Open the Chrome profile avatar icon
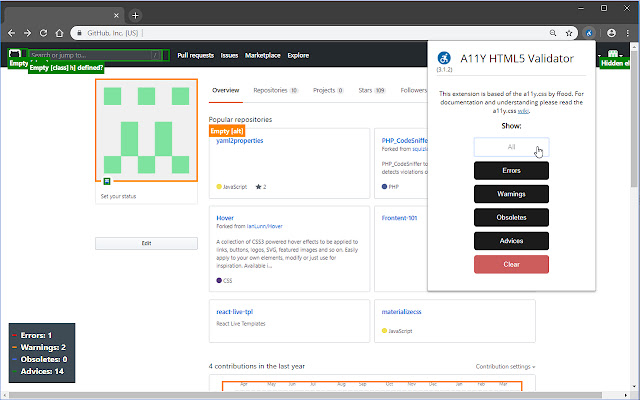Image resolution: width=640 pixels, height=400 pixels. (611, 33)
